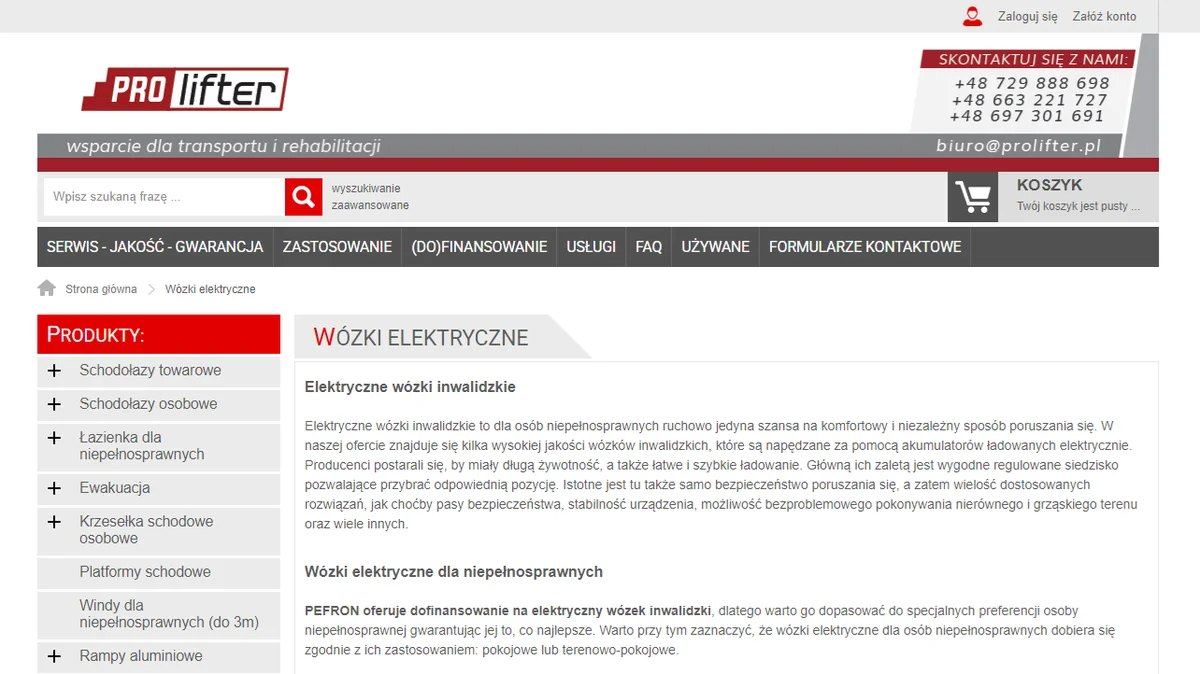The height and width of the screenshot is (674, 1200).
Task: Click 'Twój koszyk jest pusty' text
Action: point(1078,206)
